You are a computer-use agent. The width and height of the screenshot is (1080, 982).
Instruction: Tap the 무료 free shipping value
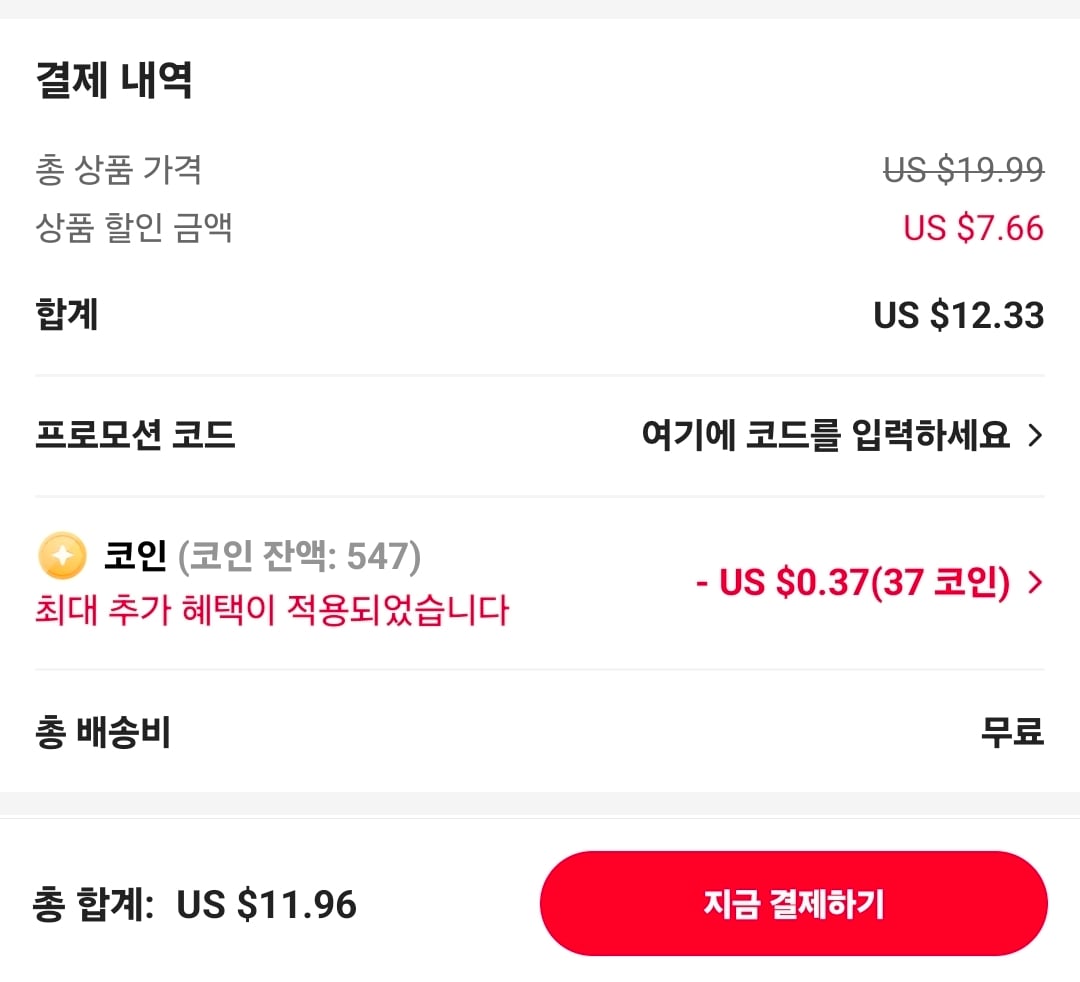1012,733
